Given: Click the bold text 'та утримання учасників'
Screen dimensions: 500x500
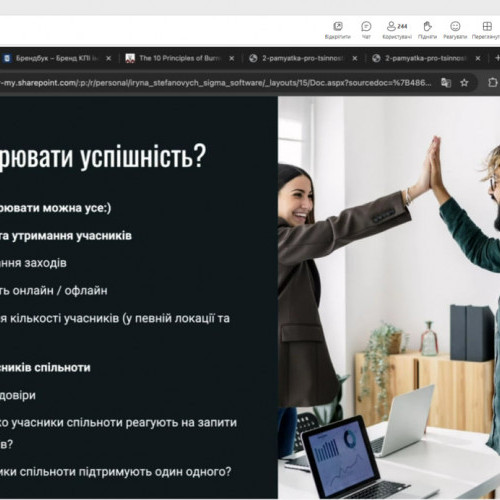Looking at the screenshot, I should coord(66,236).
